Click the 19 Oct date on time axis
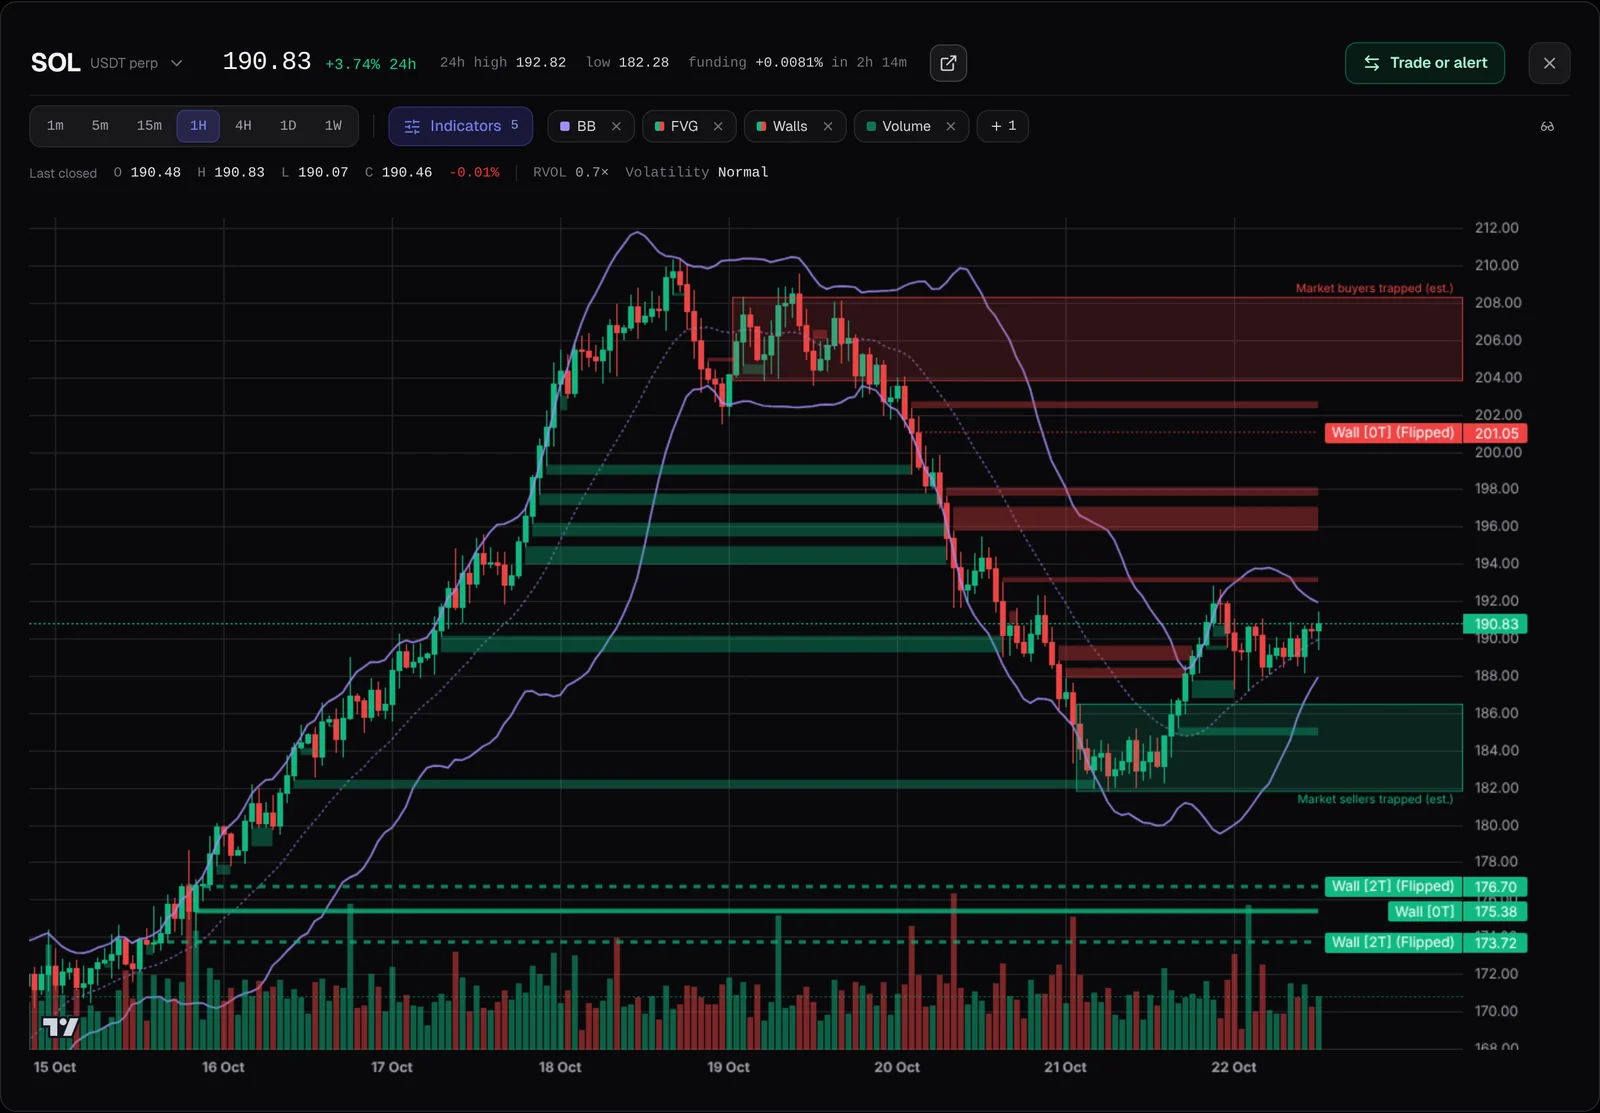The height and width of the screenshot is (1113, 1600). 728,1067
